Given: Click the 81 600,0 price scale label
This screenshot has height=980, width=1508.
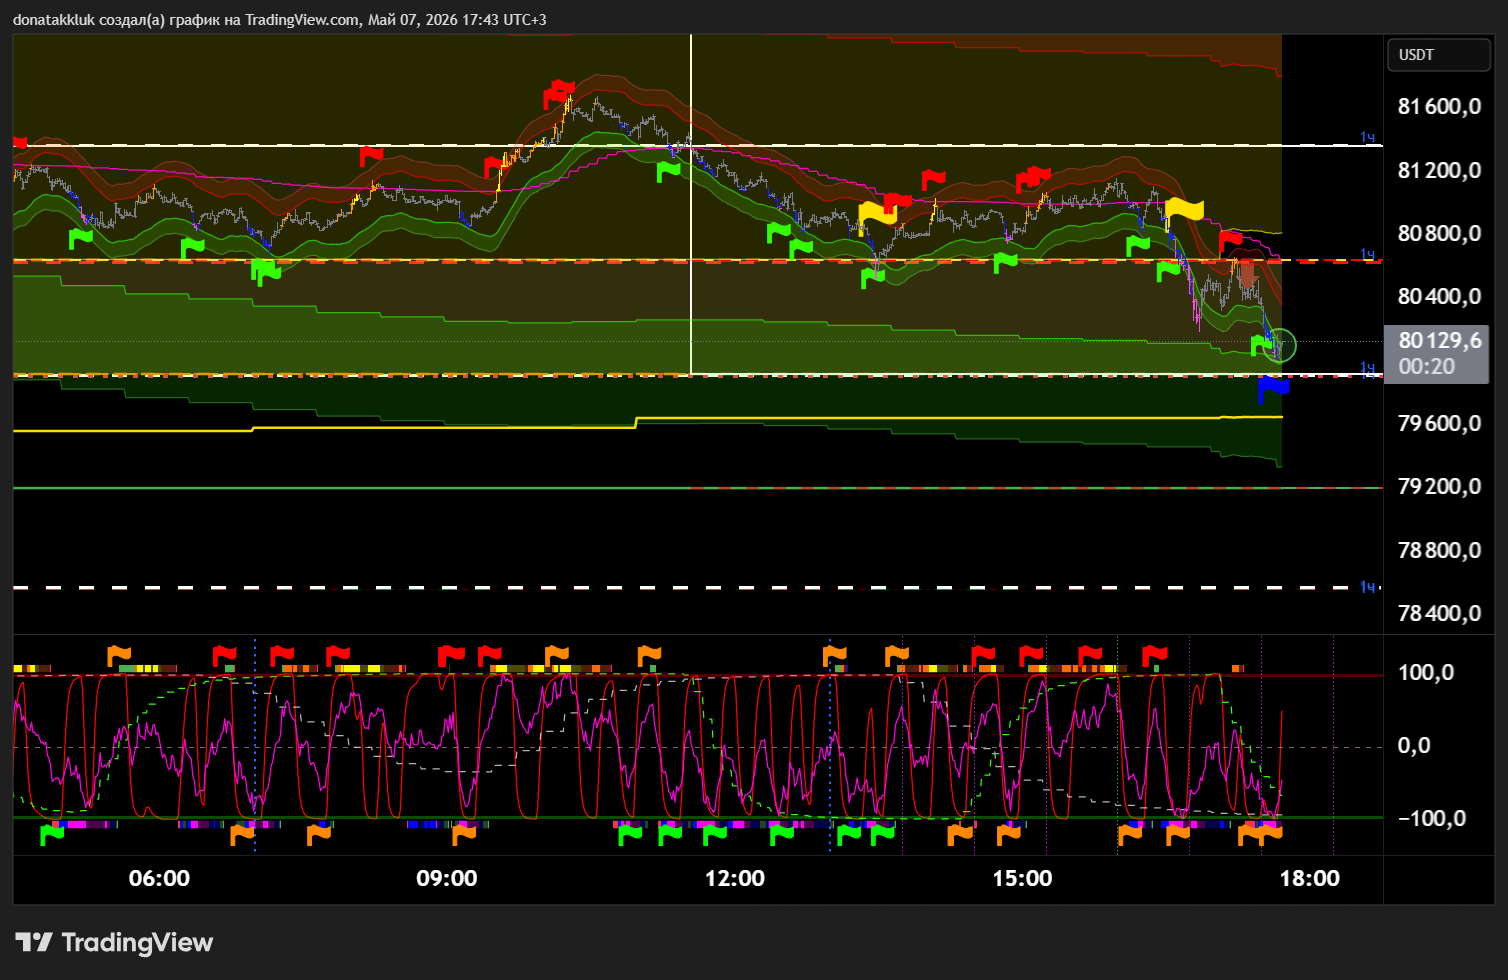Looking at the screenshot, I should [x=1439, y=107].
